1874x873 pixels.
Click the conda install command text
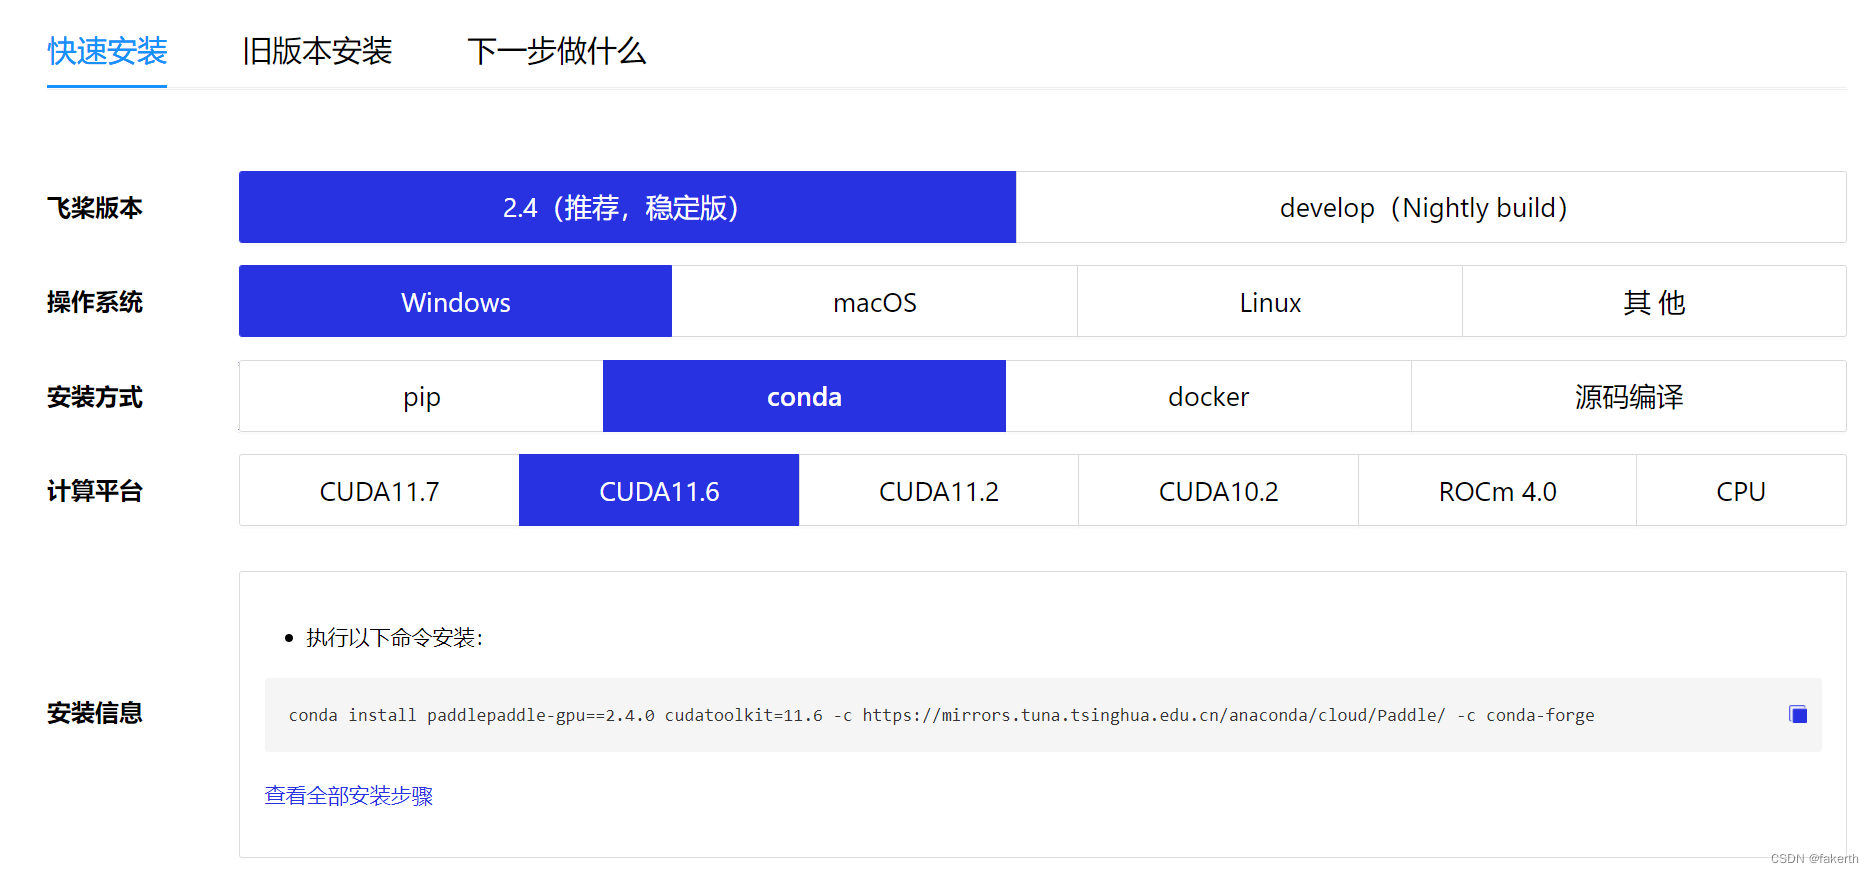(941, 715)
